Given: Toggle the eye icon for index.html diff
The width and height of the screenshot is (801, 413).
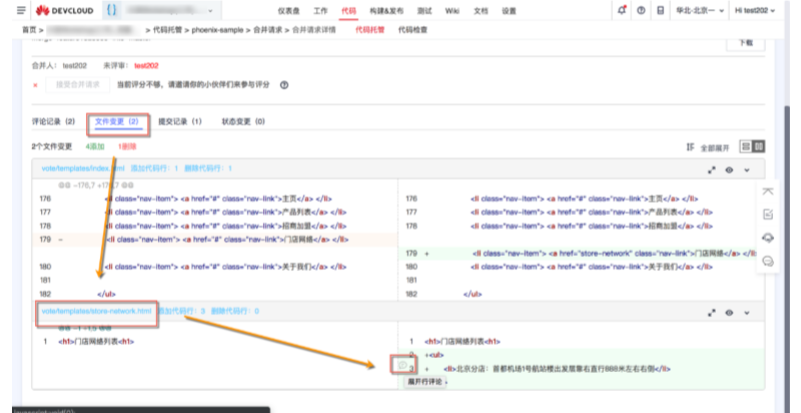Looking at the screenshot, I should (729, 170).
